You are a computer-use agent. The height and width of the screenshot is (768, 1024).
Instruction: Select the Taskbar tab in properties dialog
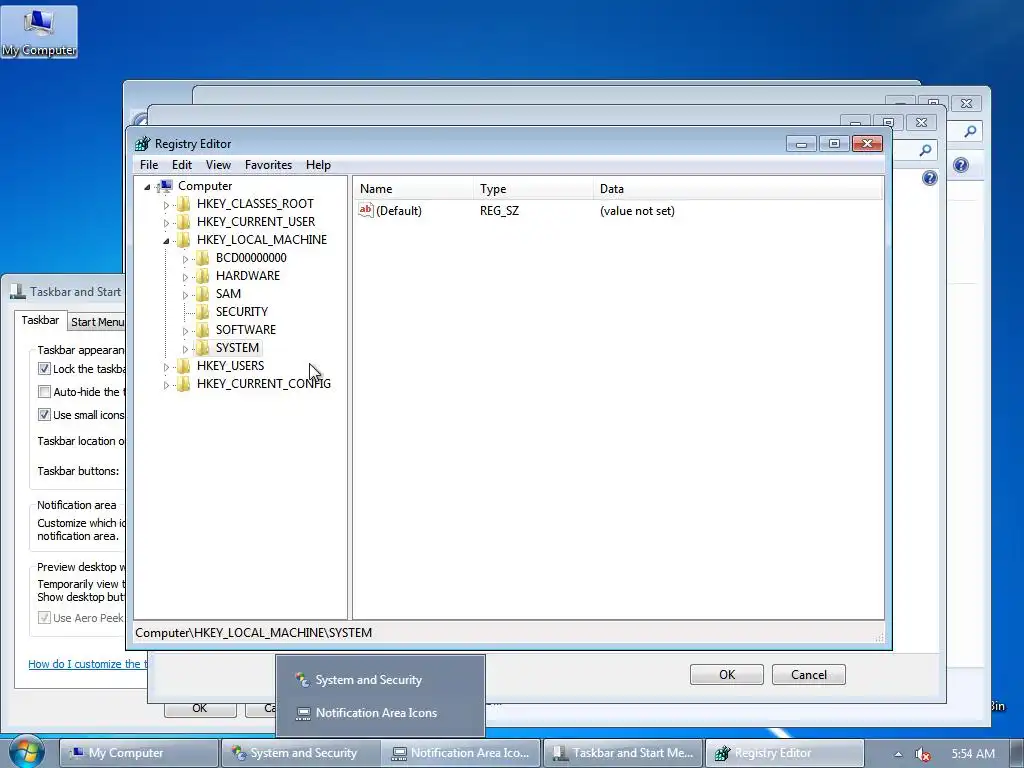pyautogui.click(x=40, y=320)
